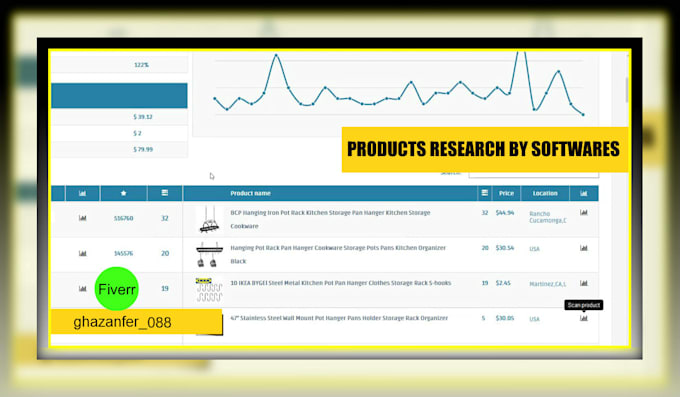Click the blue highlighted bar in left panel
Viewport: 680px width, 397px height.
(119, 95)
